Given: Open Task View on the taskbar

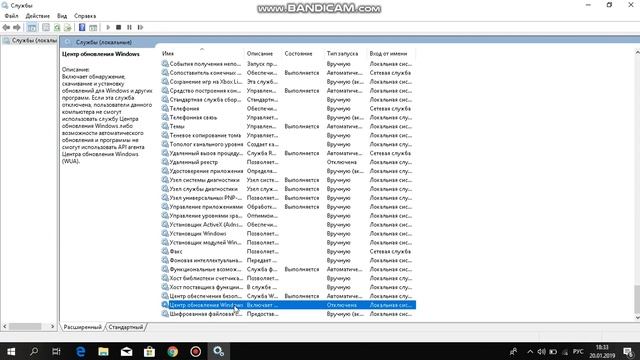Looking at the screenshot, I should pyautogui.click(x=56, y=351).
